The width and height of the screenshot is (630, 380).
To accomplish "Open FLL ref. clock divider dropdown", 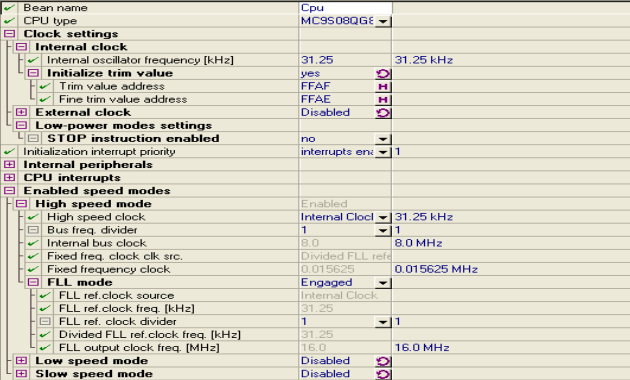I will pos(383,322).
